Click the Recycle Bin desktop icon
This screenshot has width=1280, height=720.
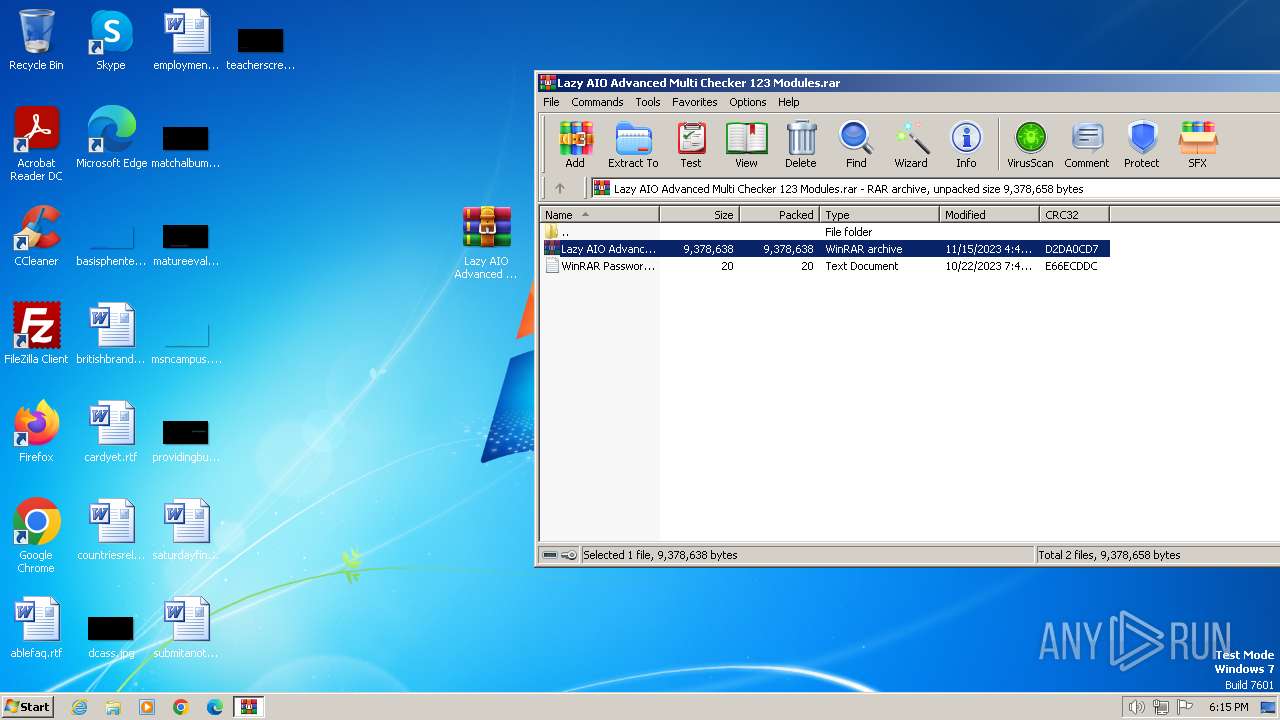[x=36, y=41]
